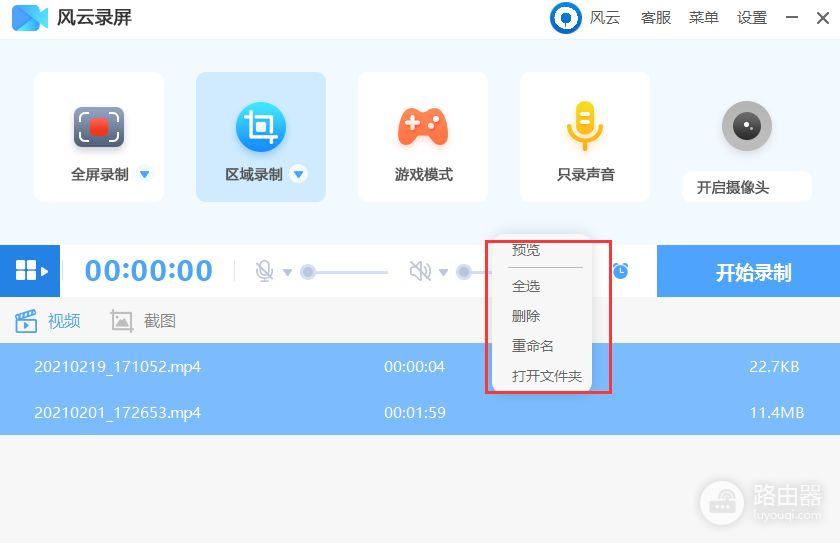This screenshot has height=543, width=840.
Task: Click the grid layout switch icon
Action: click(29, 271)
